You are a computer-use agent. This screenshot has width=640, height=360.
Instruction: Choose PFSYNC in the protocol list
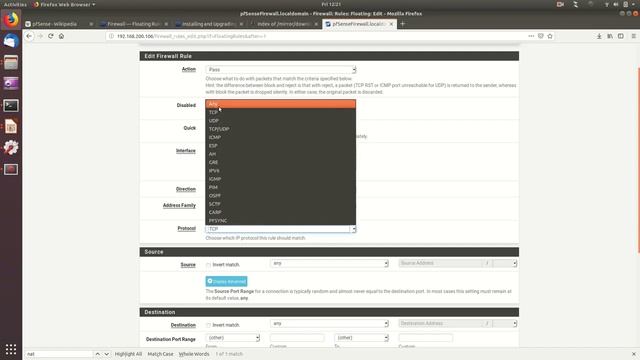point(280,221)
